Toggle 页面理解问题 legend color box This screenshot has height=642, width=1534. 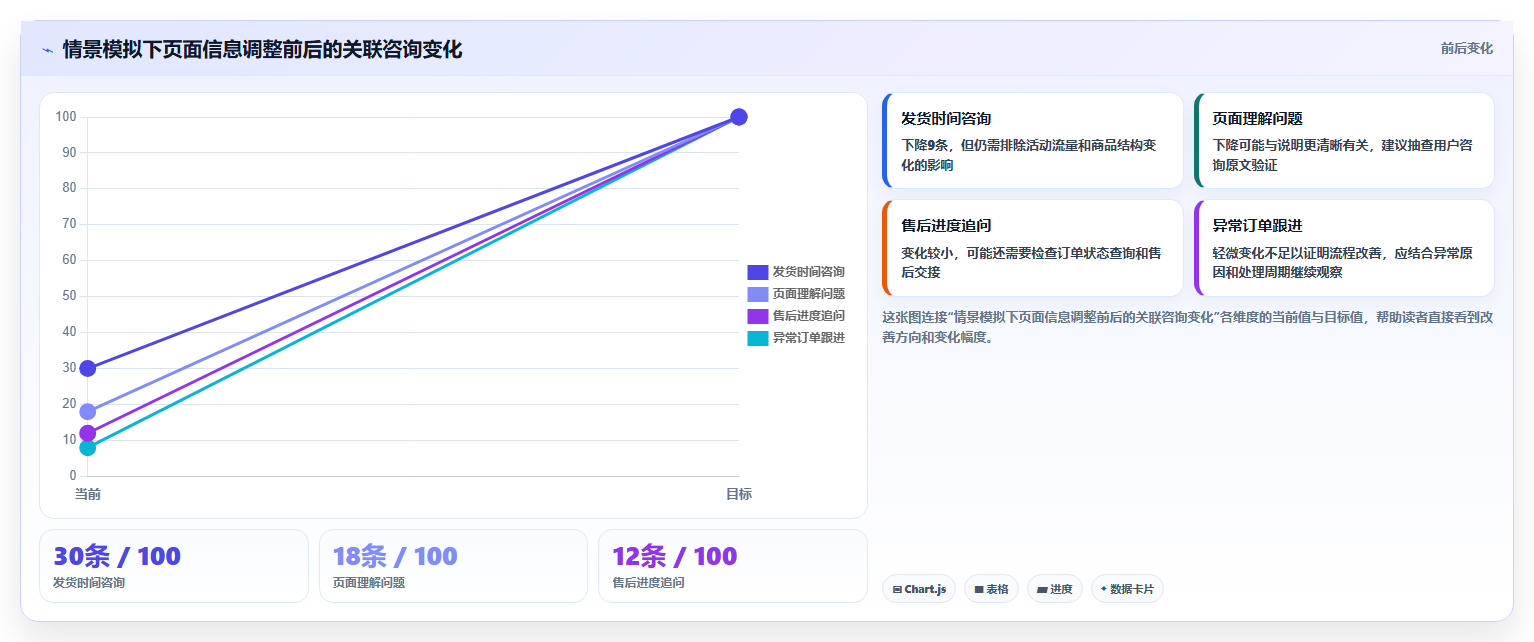pos(757,294)
